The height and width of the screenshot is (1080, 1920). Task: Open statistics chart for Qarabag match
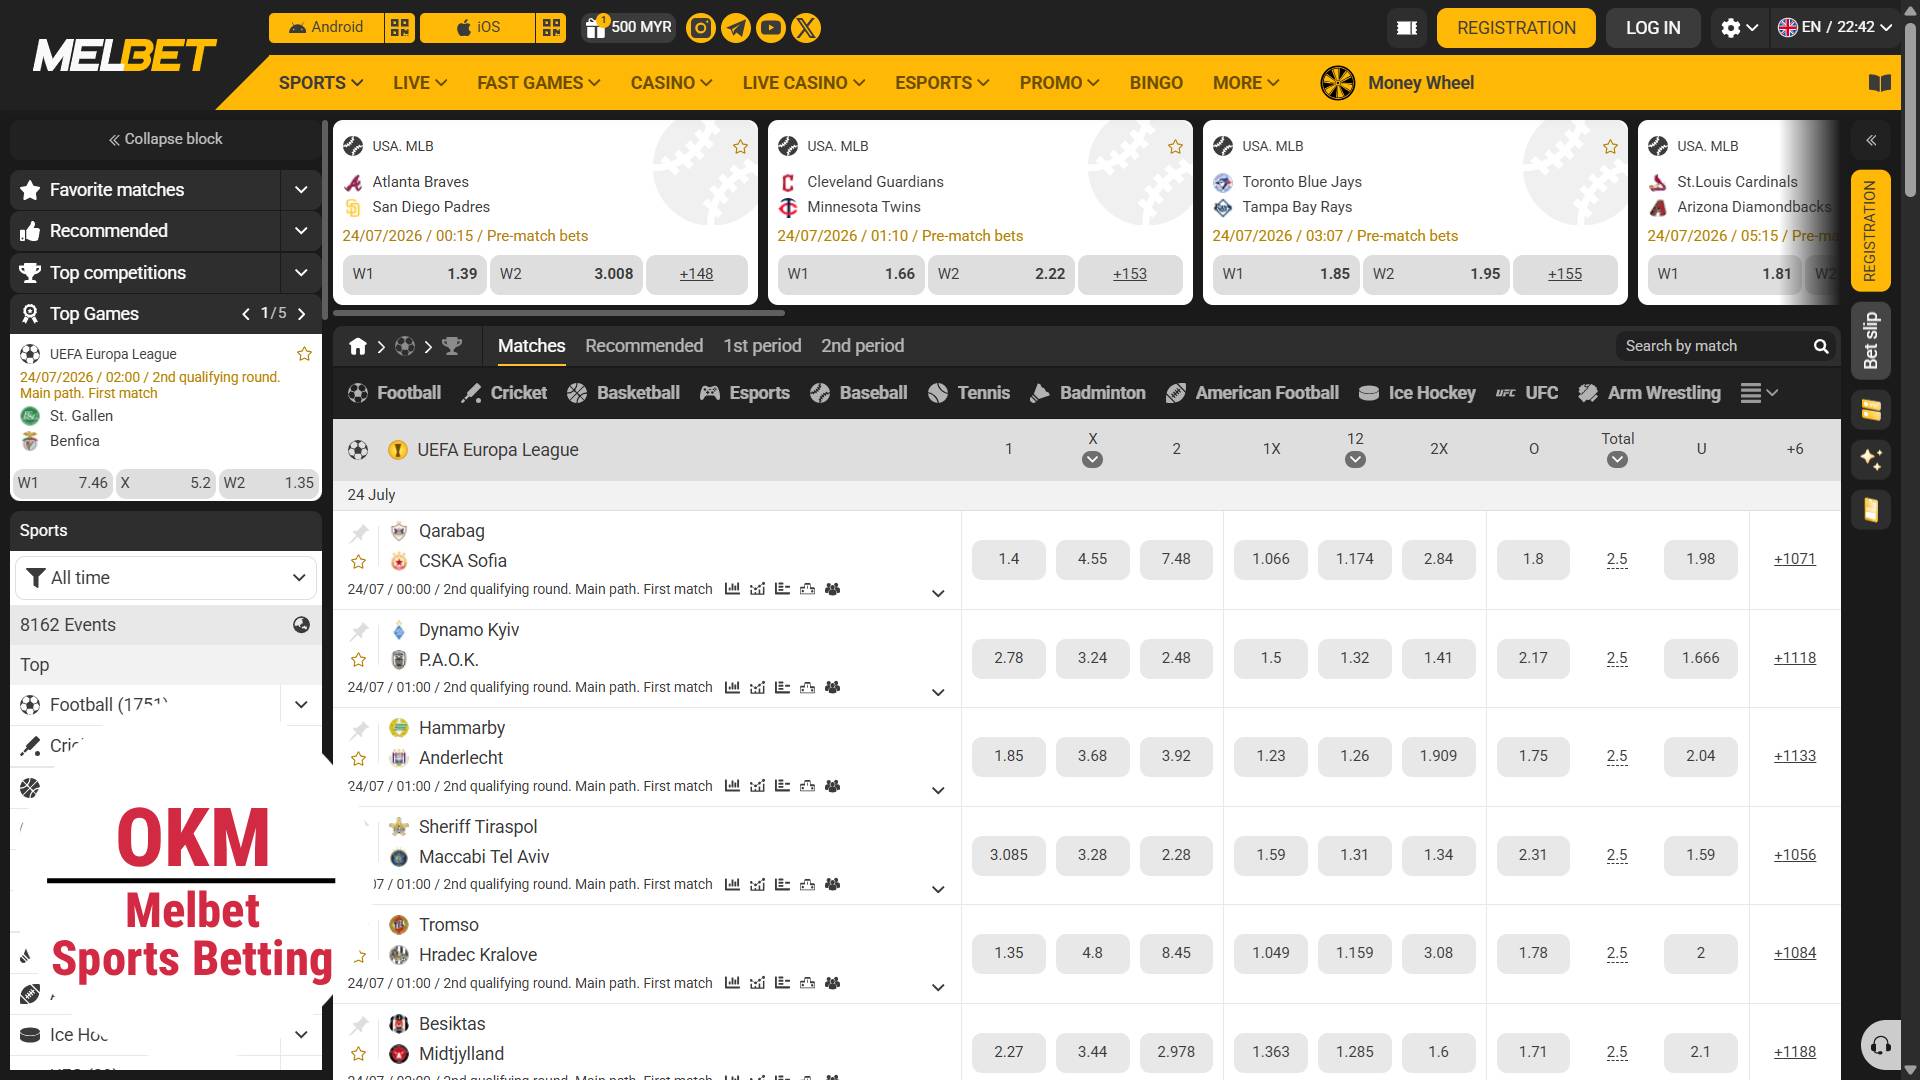tap(732, 589)
